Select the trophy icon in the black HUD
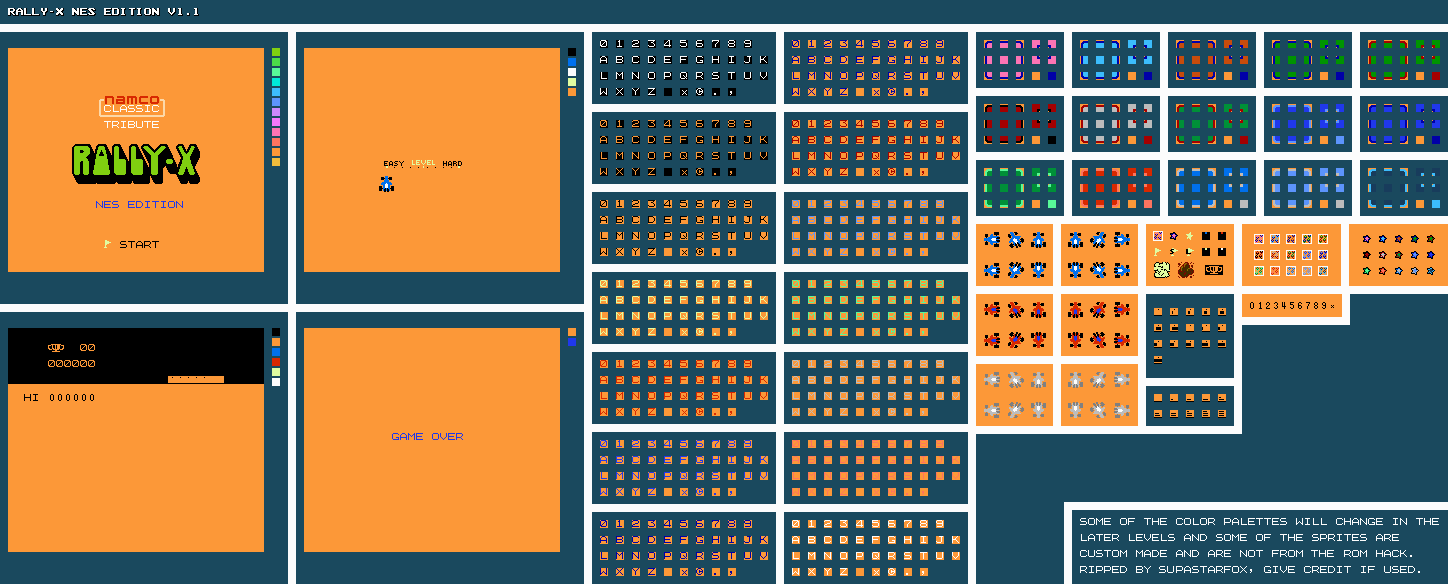The width and height of the screenshot is (1448, 584). [x=56, y=348]
